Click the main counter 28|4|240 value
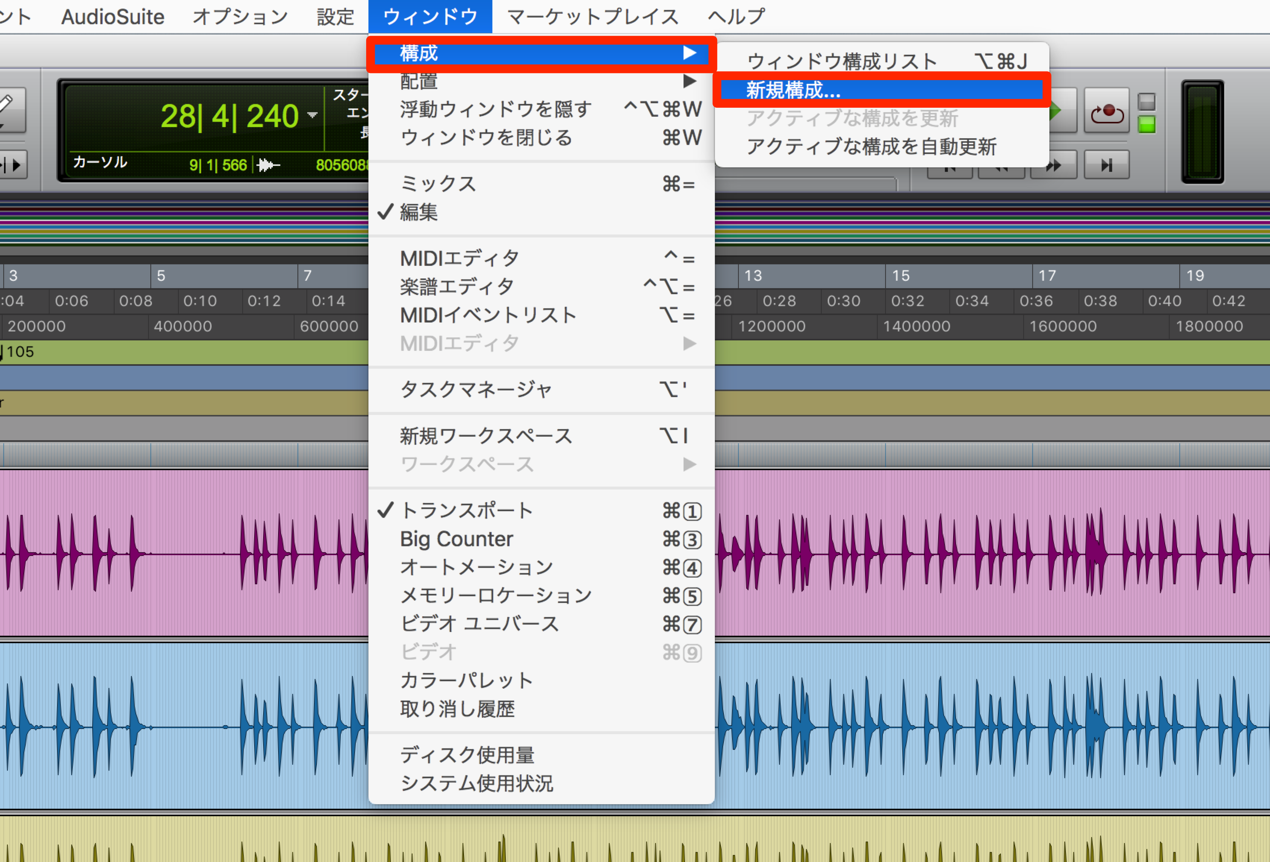 click(x=229, y=116)
